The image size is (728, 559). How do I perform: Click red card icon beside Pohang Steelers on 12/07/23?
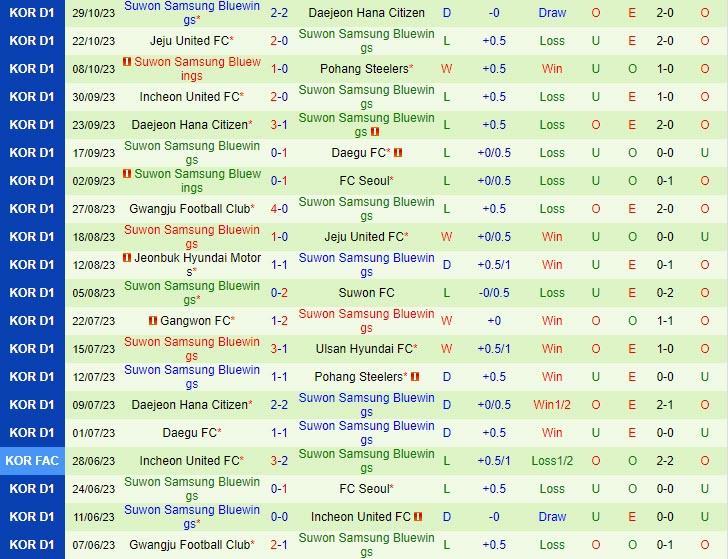click(415, 377)
